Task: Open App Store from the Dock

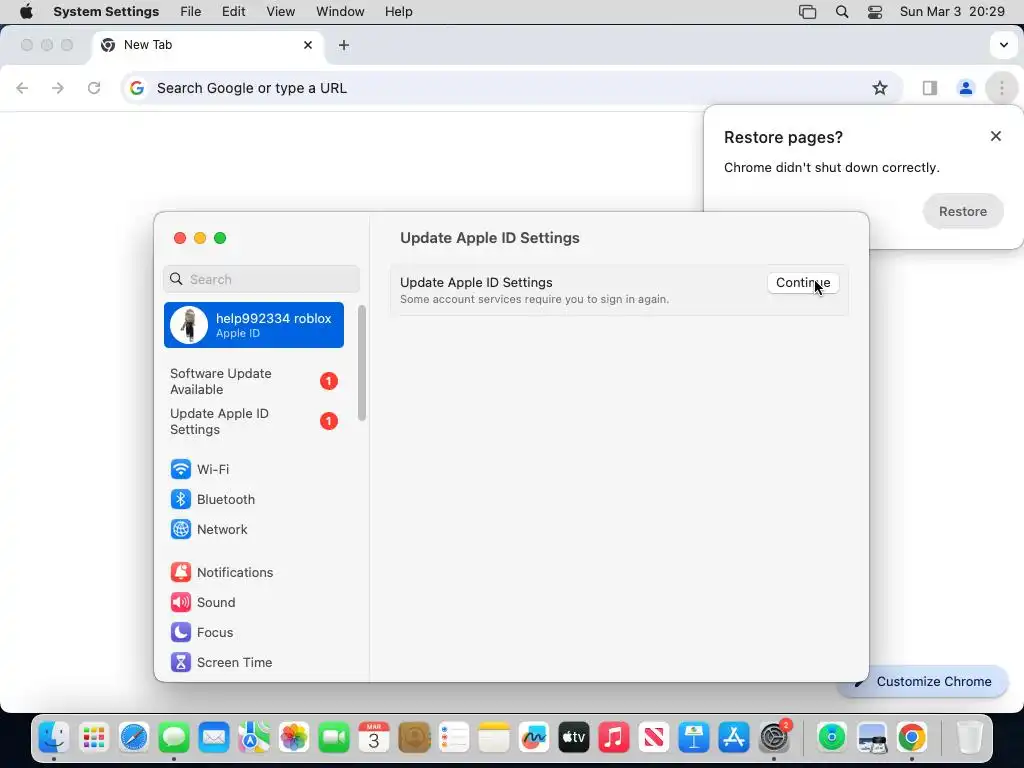Action: (733, 738)
